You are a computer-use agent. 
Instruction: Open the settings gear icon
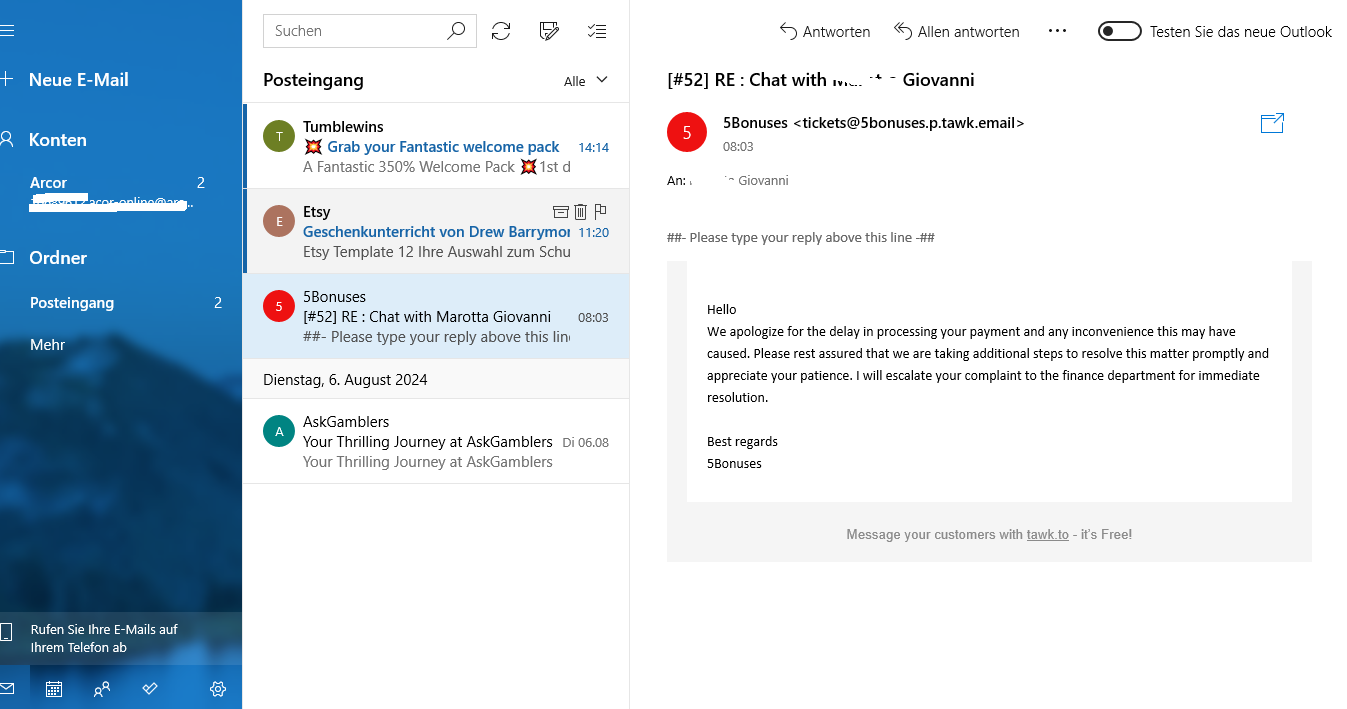pos(218,688)
